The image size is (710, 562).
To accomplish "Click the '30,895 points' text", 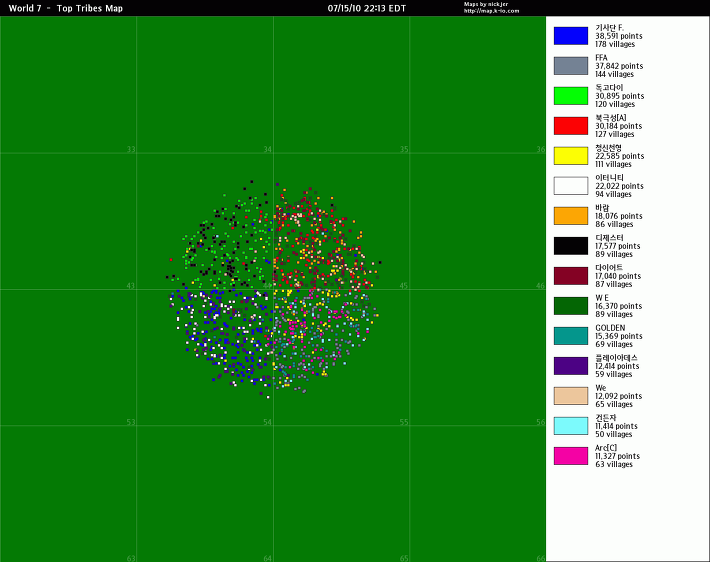I will click(619, 96).
